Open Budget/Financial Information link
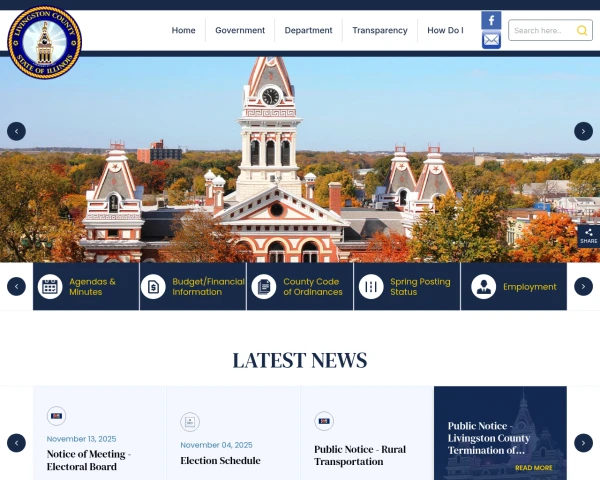This screenshot has height=480, width=600. pyautogui.click(x=208, y=287)
